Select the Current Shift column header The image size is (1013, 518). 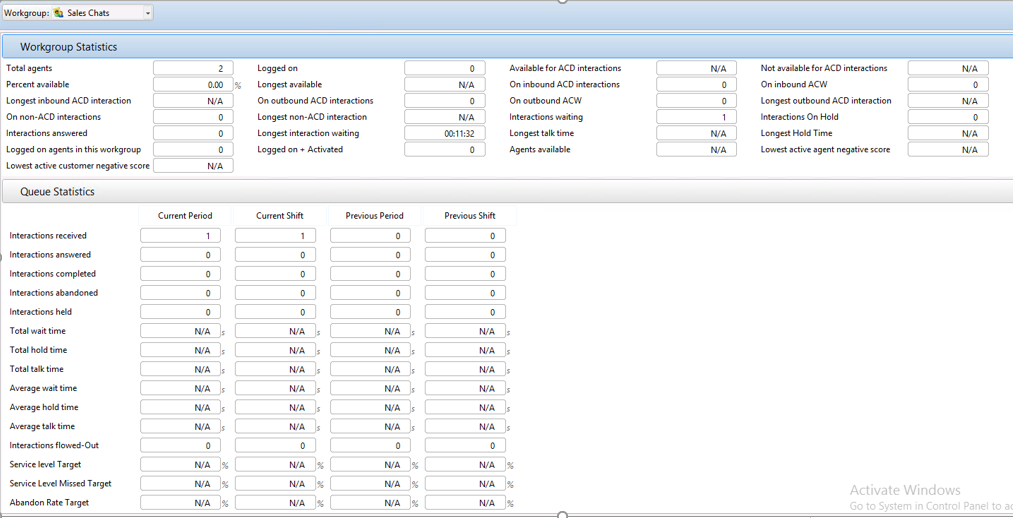[280, 216]
